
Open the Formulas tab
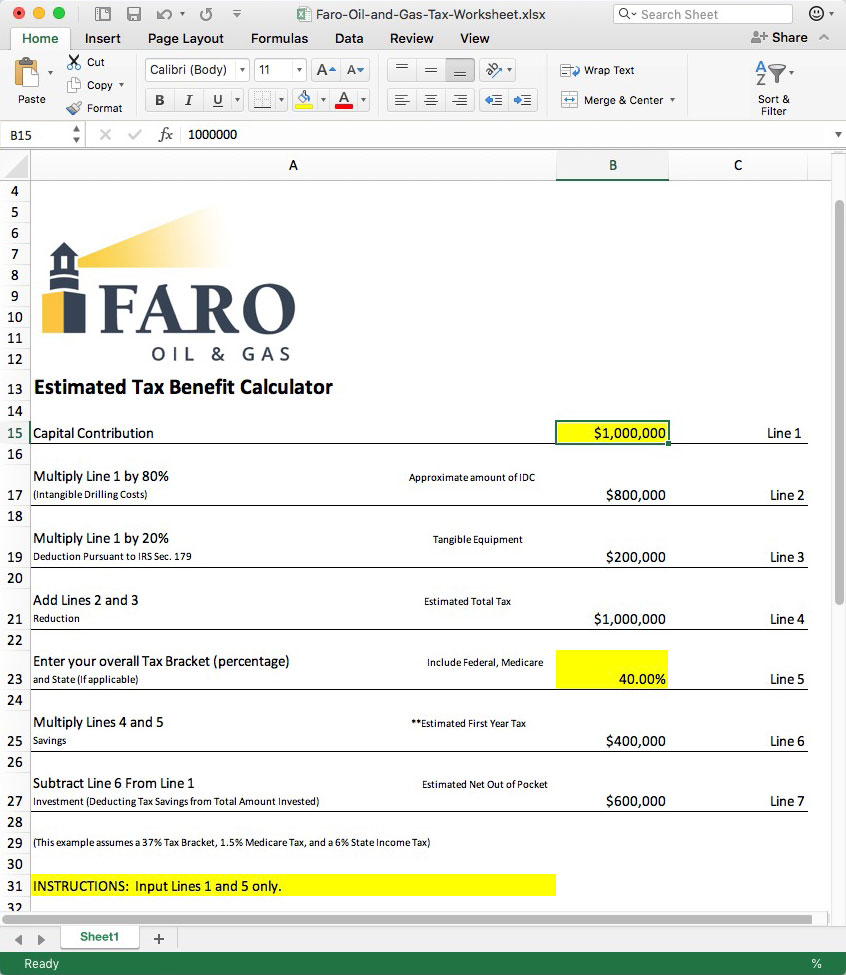click(280, 38)
